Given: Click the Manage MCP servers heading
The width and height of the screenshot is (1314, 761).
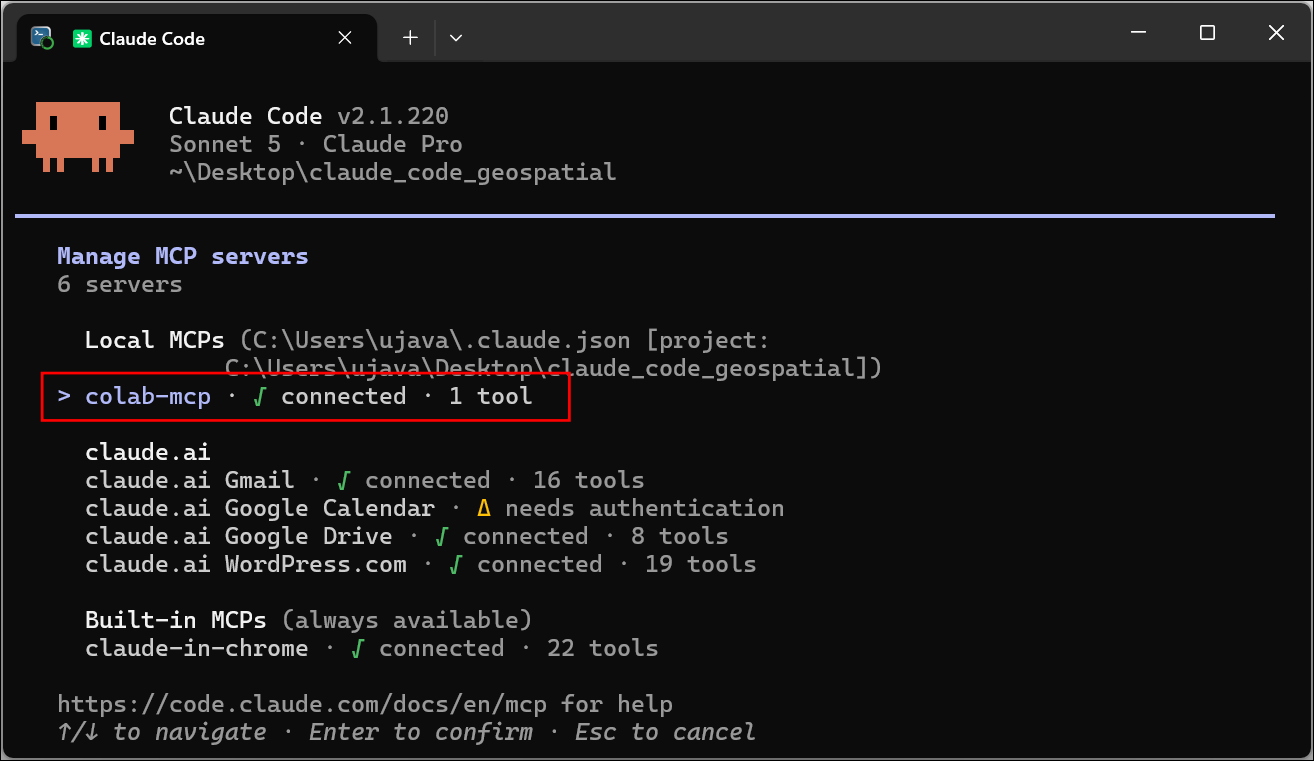Looking at the screenshot, I should 183,257.
